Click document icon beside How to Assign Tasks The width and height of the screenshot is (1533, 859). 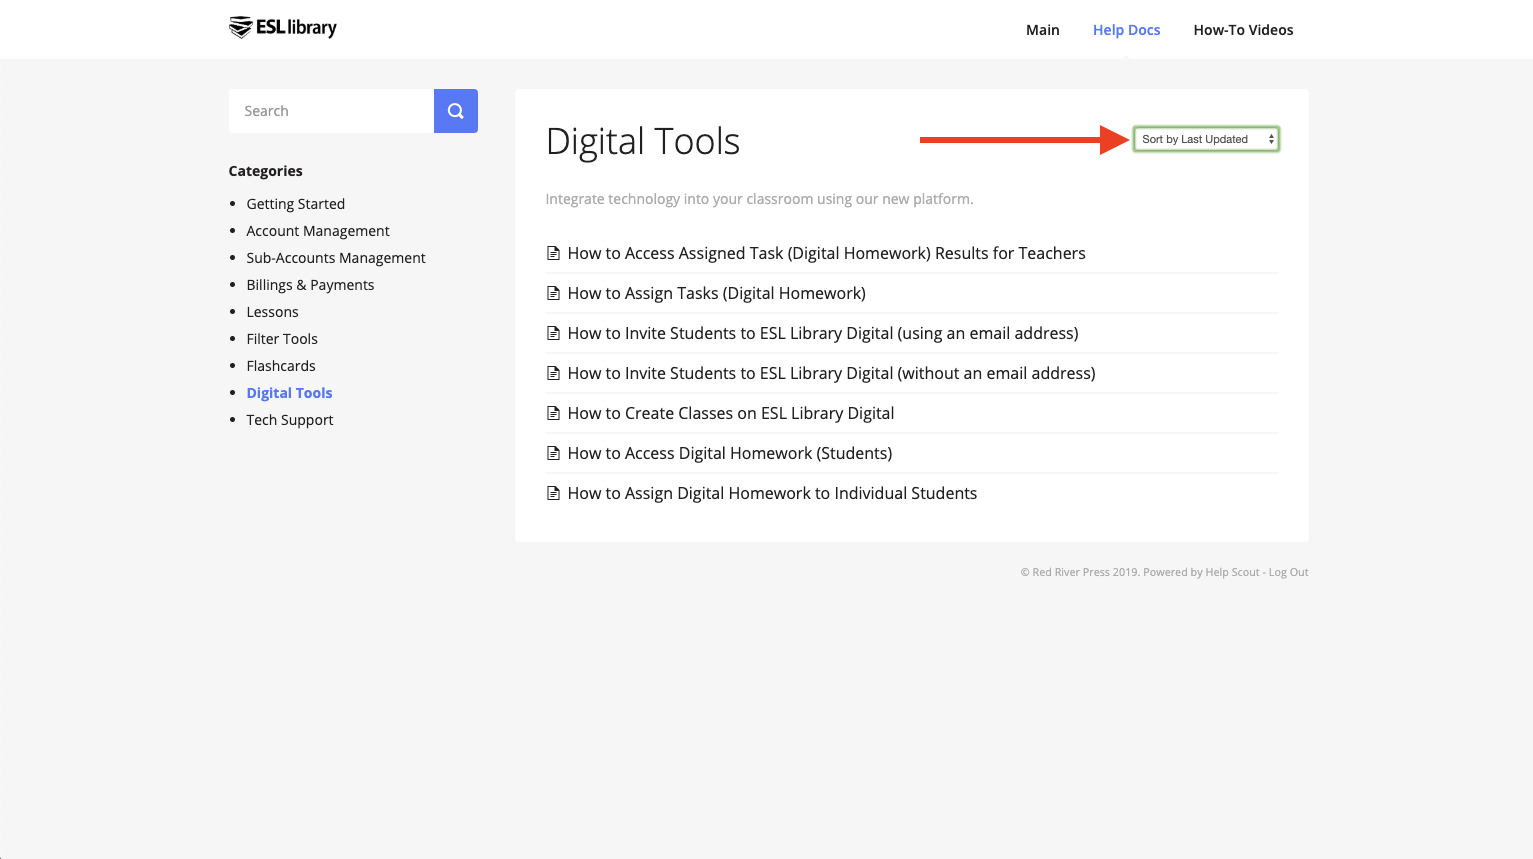pyautogui.click(x=553, y=293)
